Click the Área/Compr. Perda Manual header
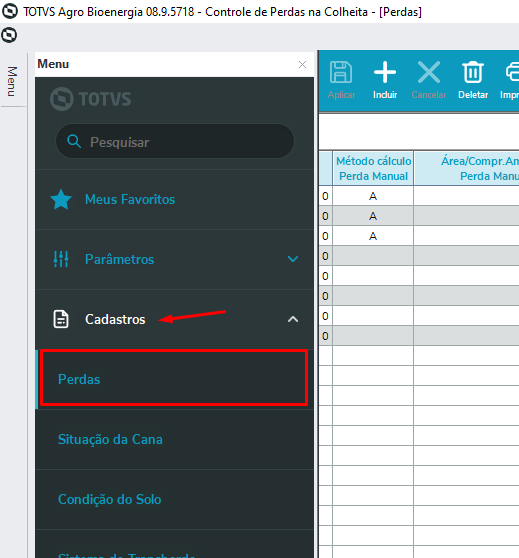The image size is (519, 558). pyautogui.click(x=467, y=168)
